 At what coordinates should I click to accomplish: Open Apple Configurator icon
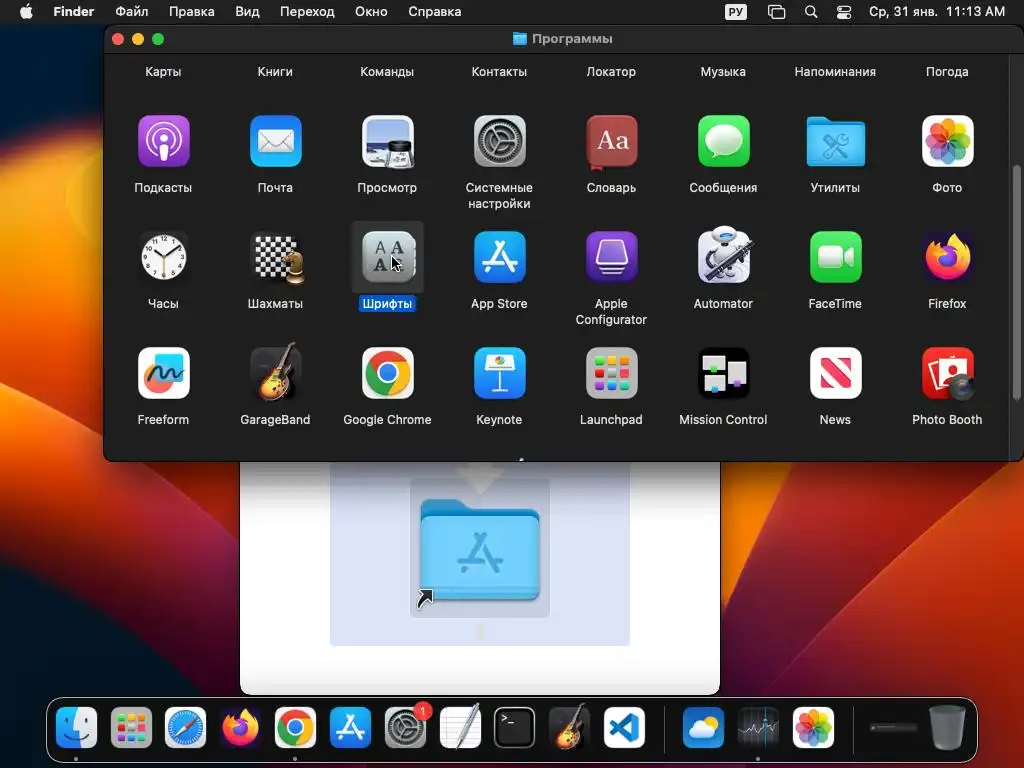point(611,257)
